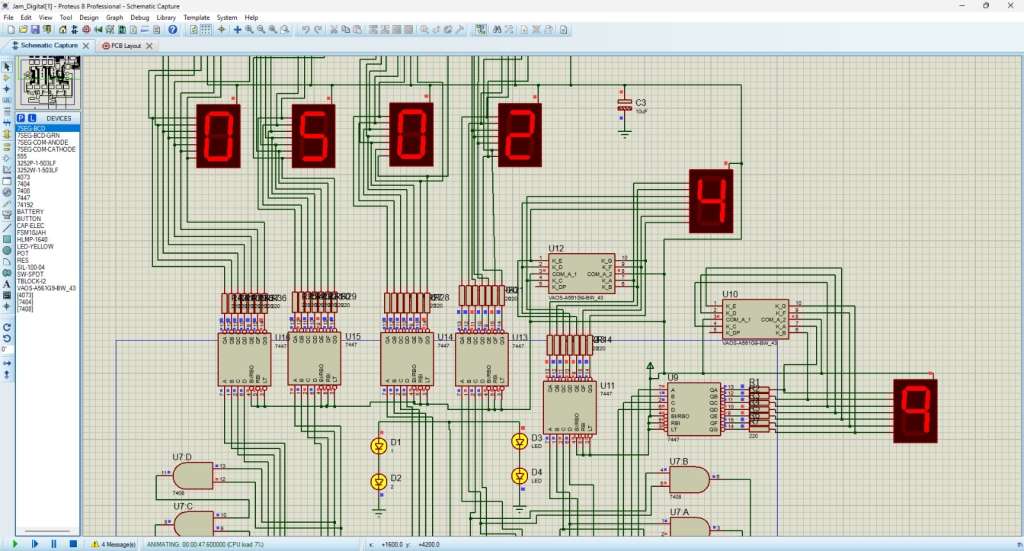
Task: Click the Paste from clipboard icon
Action: pyautogui.click(x=357, y=29)
